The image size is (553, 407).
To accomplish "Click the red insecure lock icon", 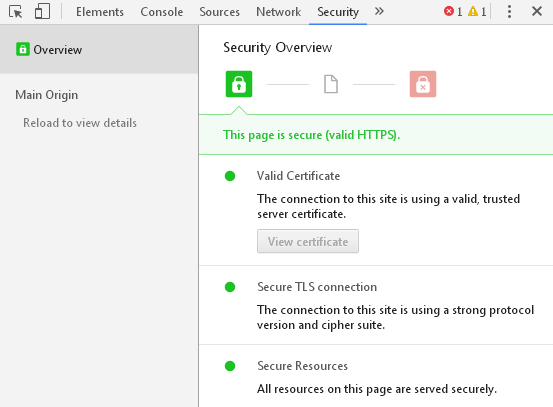I will coord(423,84).
